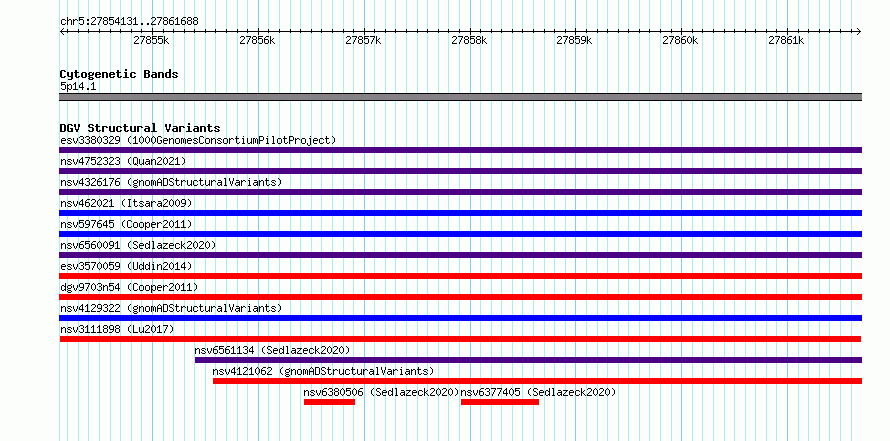The width and height of the screenshot is (890, 441).
Task: Click the esv3380329 (1000GenomesConsortiumPilotProject) label
Action: (198, 140)
